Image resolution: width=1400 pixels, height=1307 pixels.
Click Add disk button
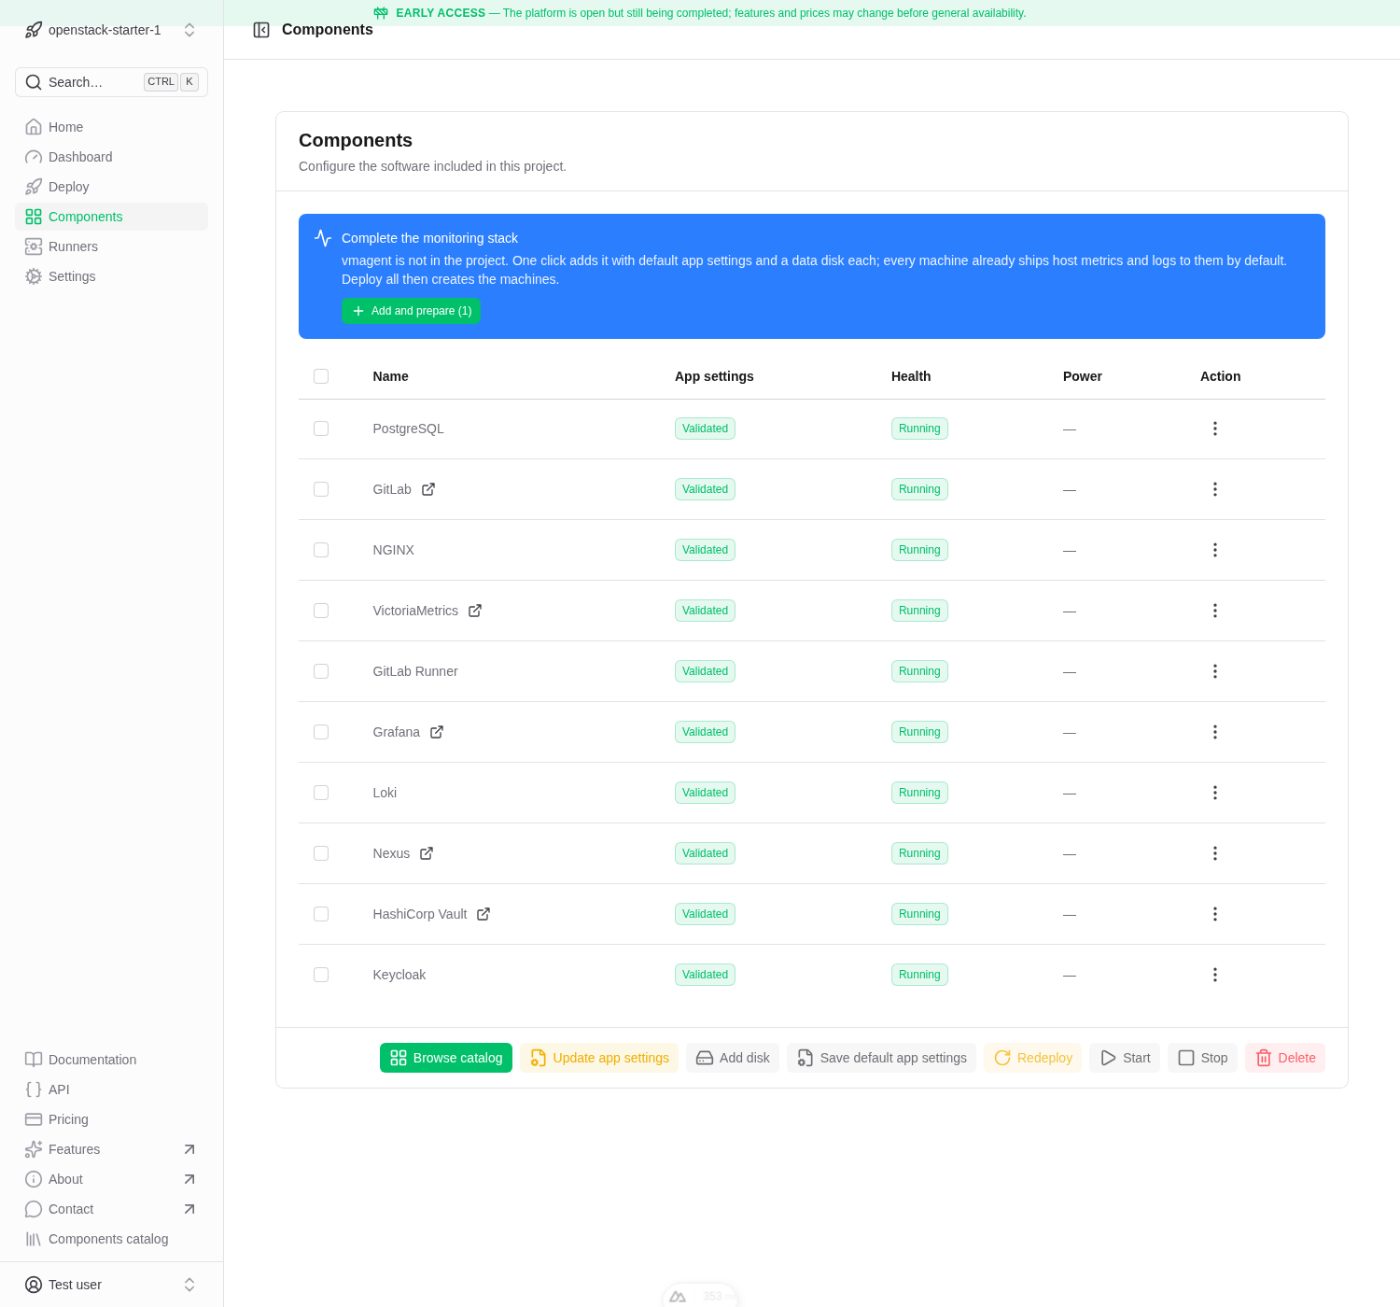(x=732, y=1058)
